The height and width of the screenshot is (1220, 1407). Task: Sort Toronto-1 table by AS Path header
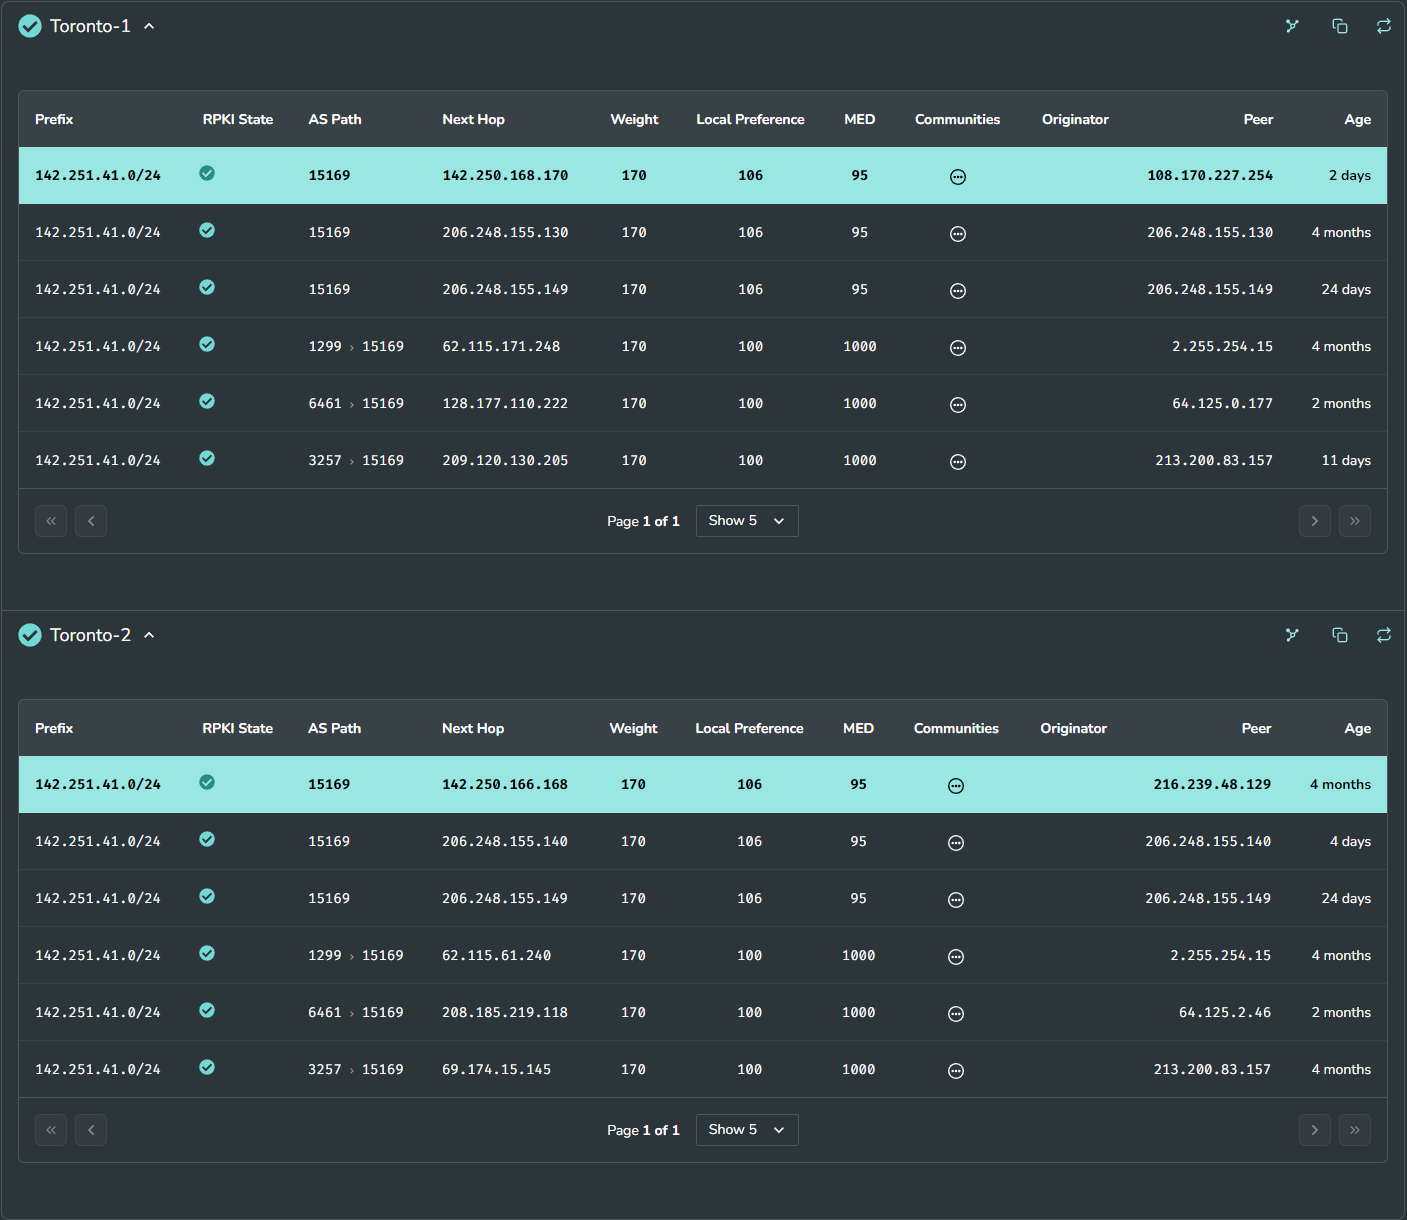335,119
